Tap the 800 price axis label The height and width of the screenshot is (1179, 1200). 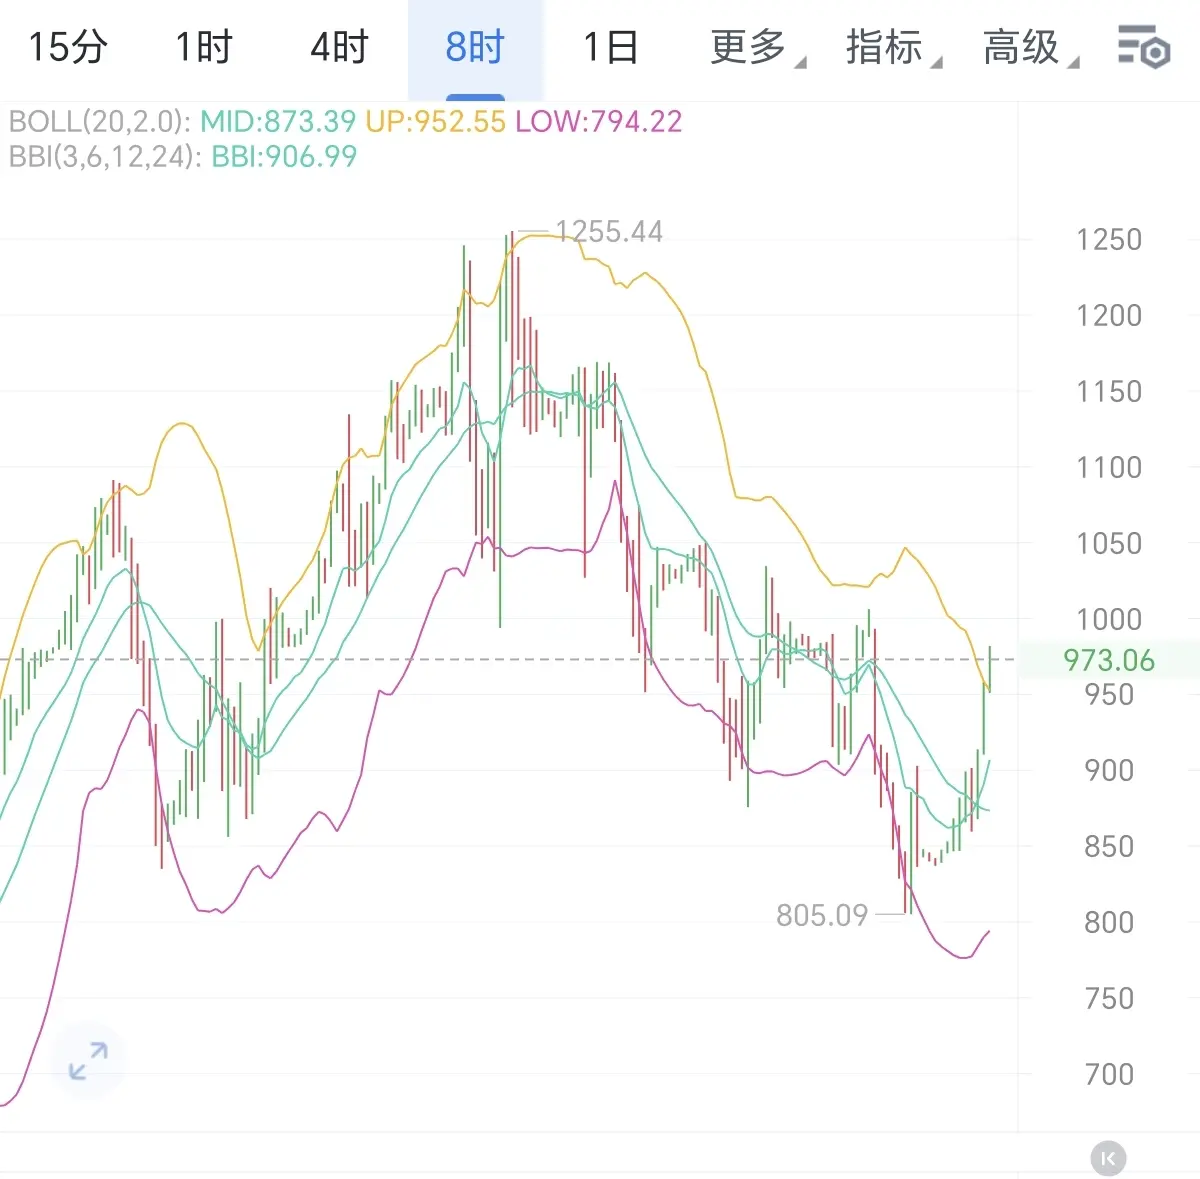[1109, 923]
